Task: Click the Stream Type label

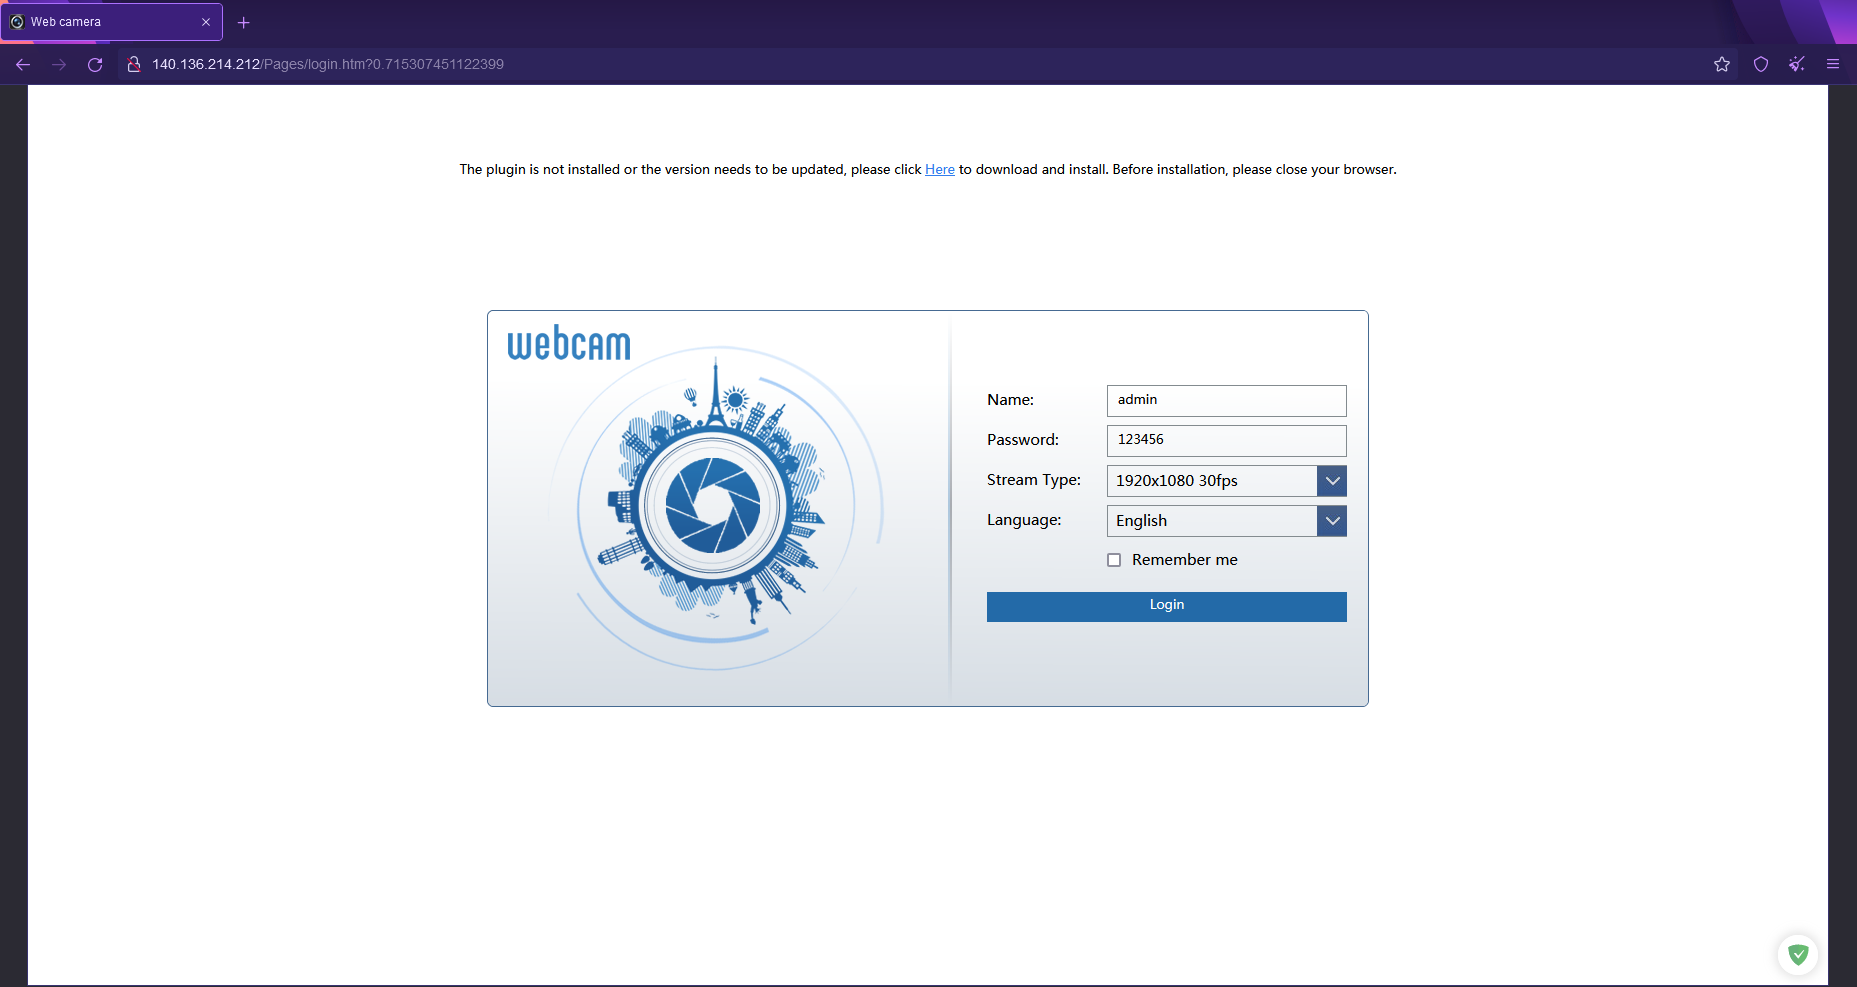Action: [x=1034, y=480]
